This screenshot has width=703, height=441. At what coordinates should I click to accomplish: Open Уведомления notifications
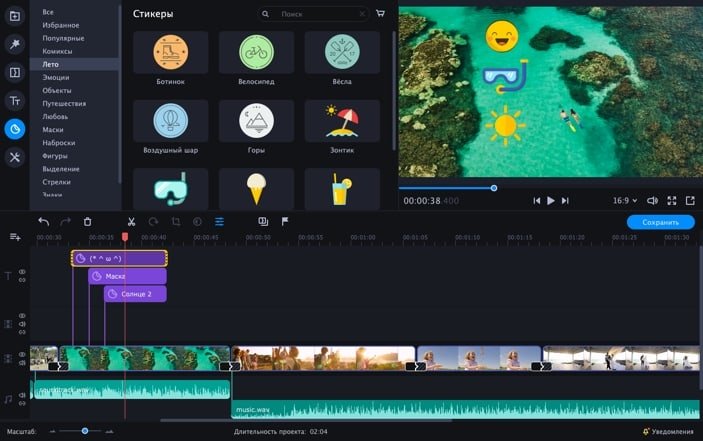tap(668, 431)
